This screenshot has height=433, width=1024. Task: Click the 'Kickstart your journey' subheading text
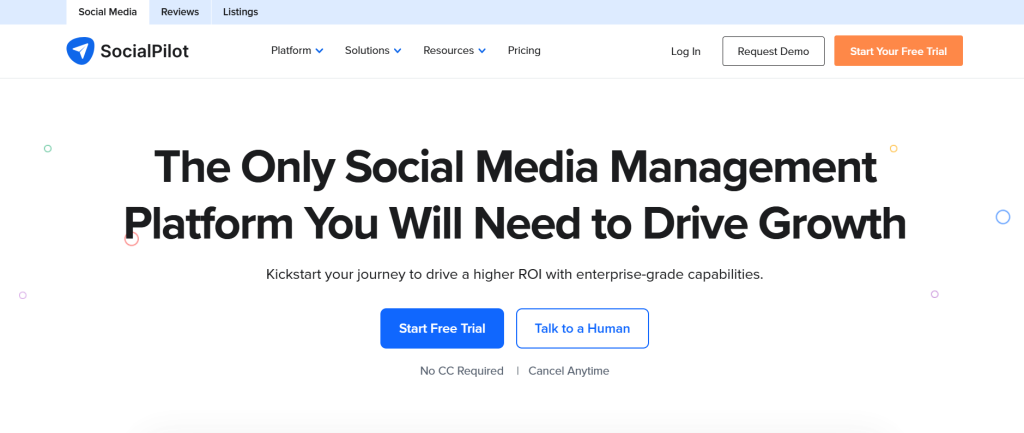(515, 274)
